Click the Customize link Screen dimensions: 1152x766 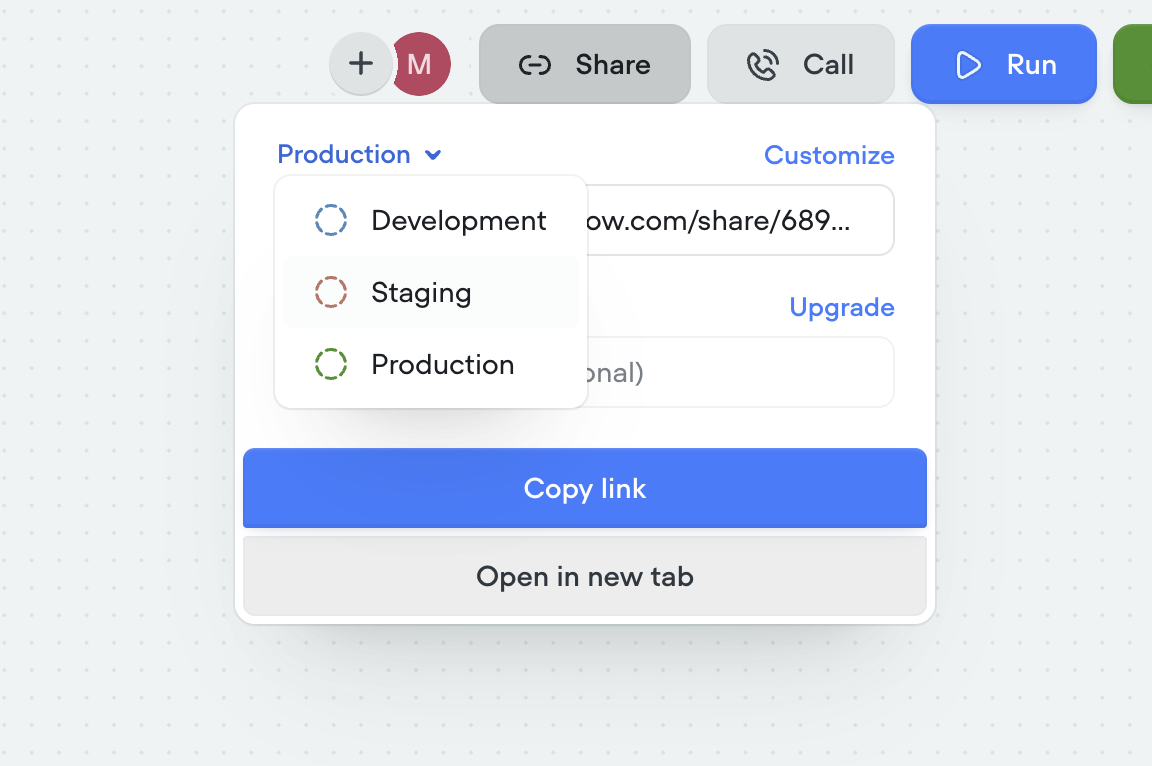tap(829, 155)
